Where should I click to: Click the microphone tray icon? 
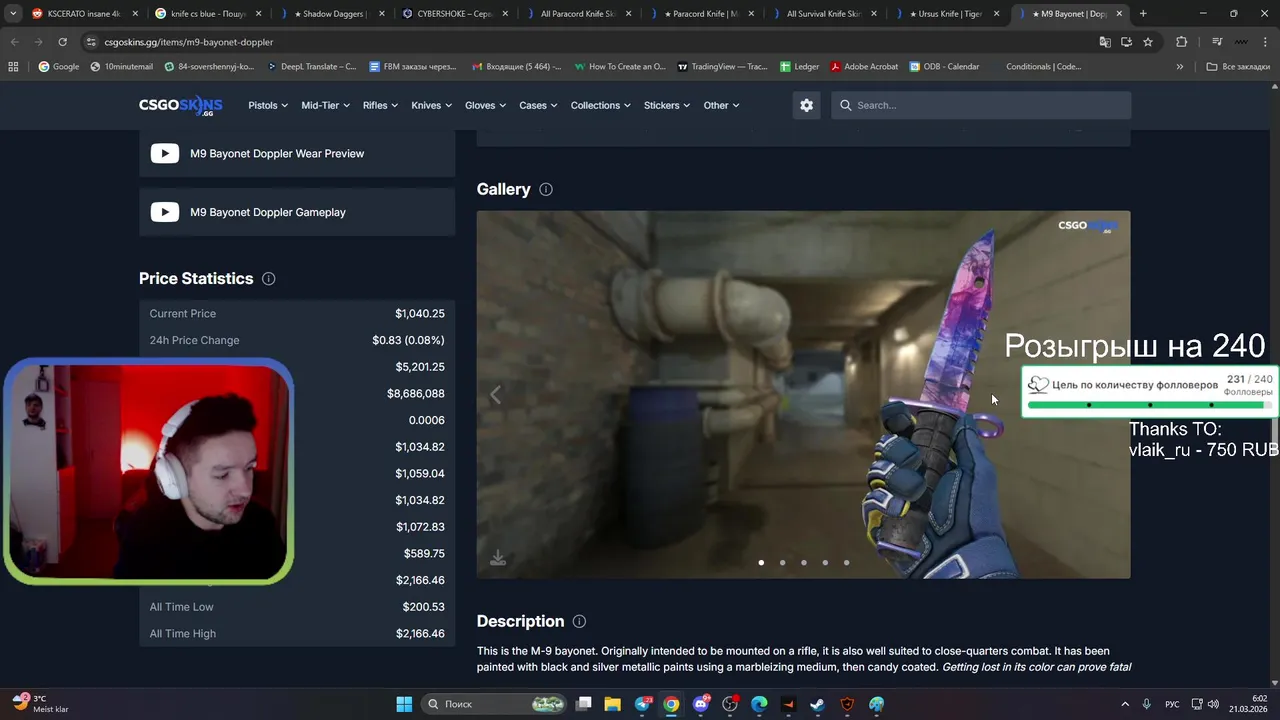coord(1147,704)
